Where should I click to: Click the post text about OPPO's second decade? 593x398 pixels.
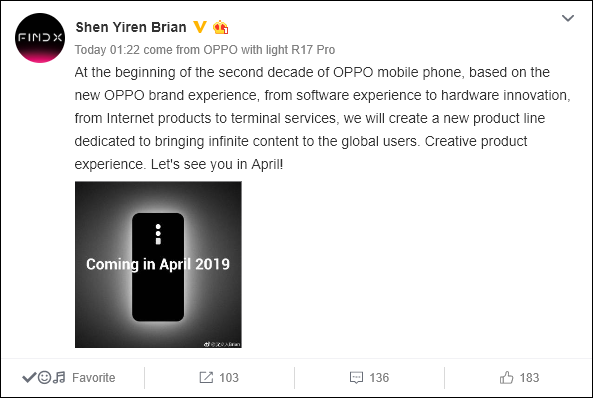coord(322,118)
